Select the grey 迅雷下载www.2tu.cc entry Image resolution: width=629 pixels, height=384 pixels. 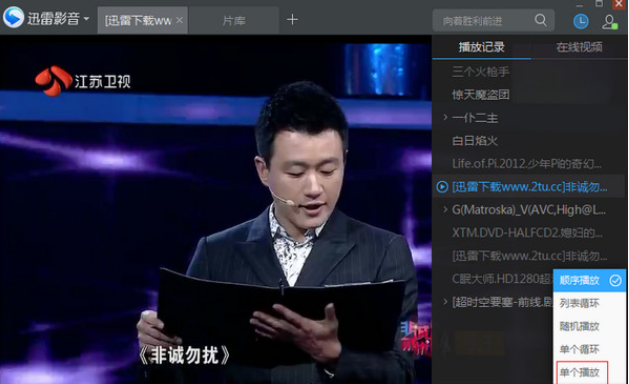(530, 256)
